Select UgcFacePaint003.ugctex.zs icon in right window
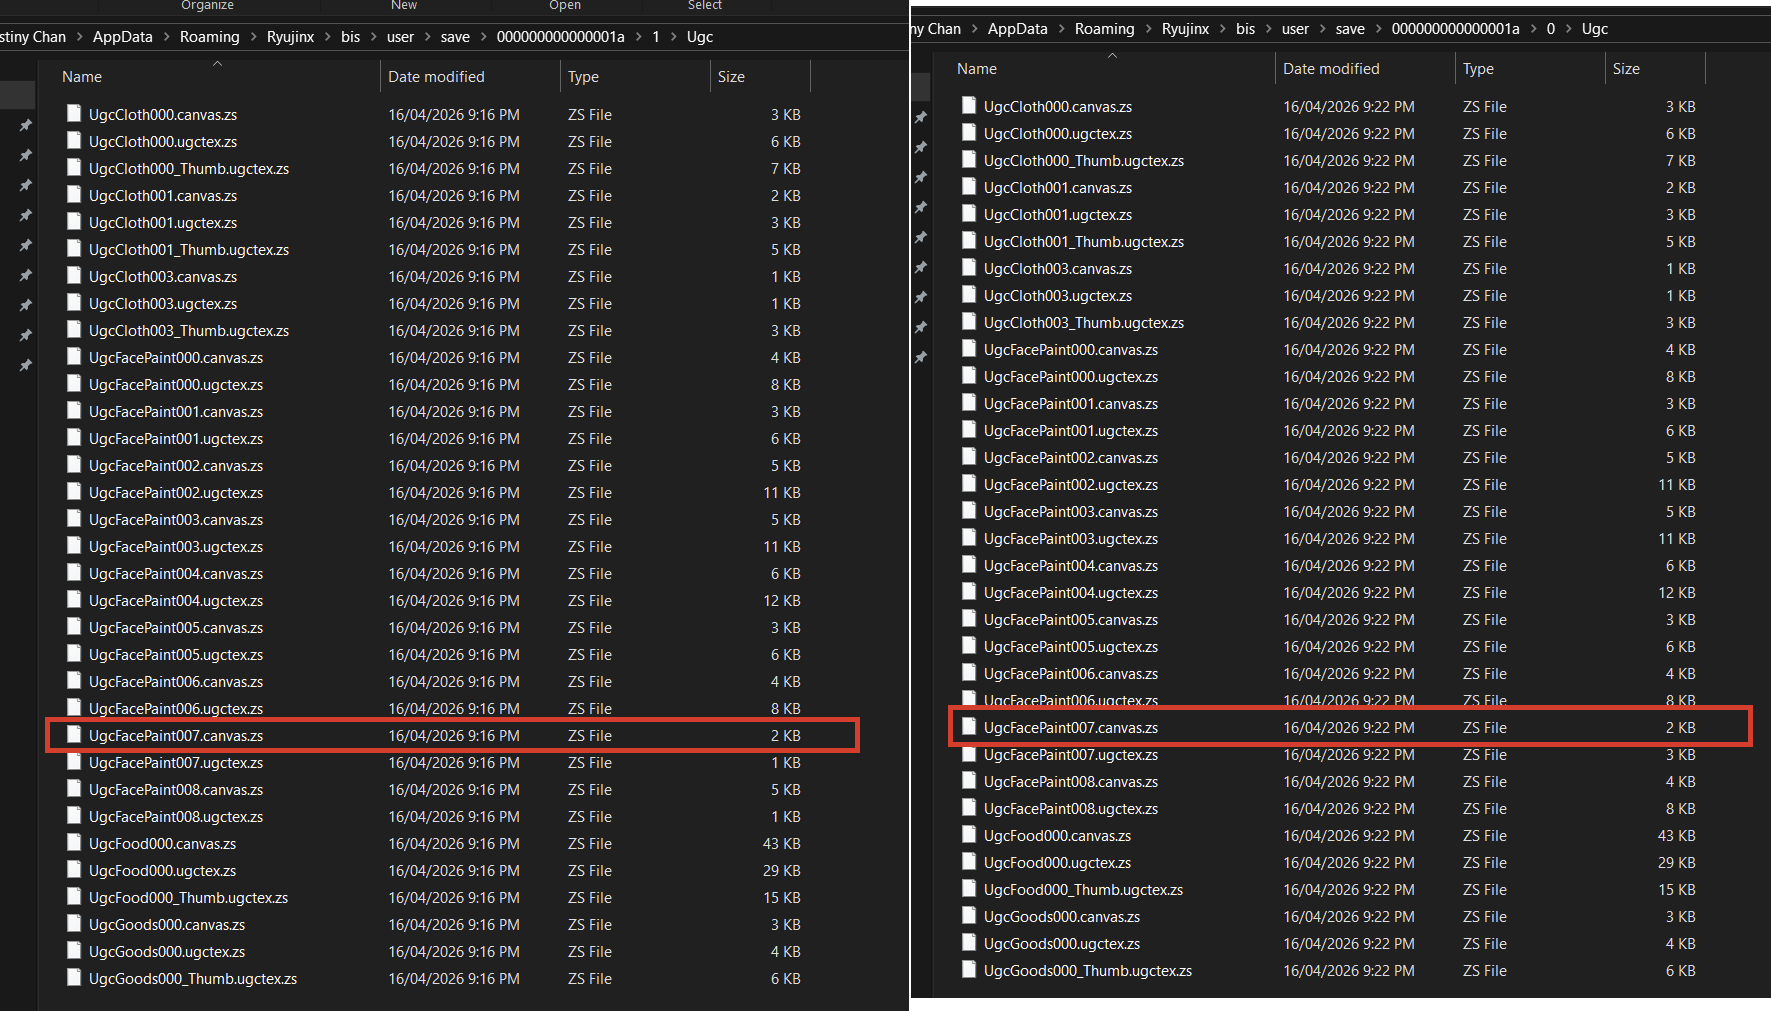 969,537
